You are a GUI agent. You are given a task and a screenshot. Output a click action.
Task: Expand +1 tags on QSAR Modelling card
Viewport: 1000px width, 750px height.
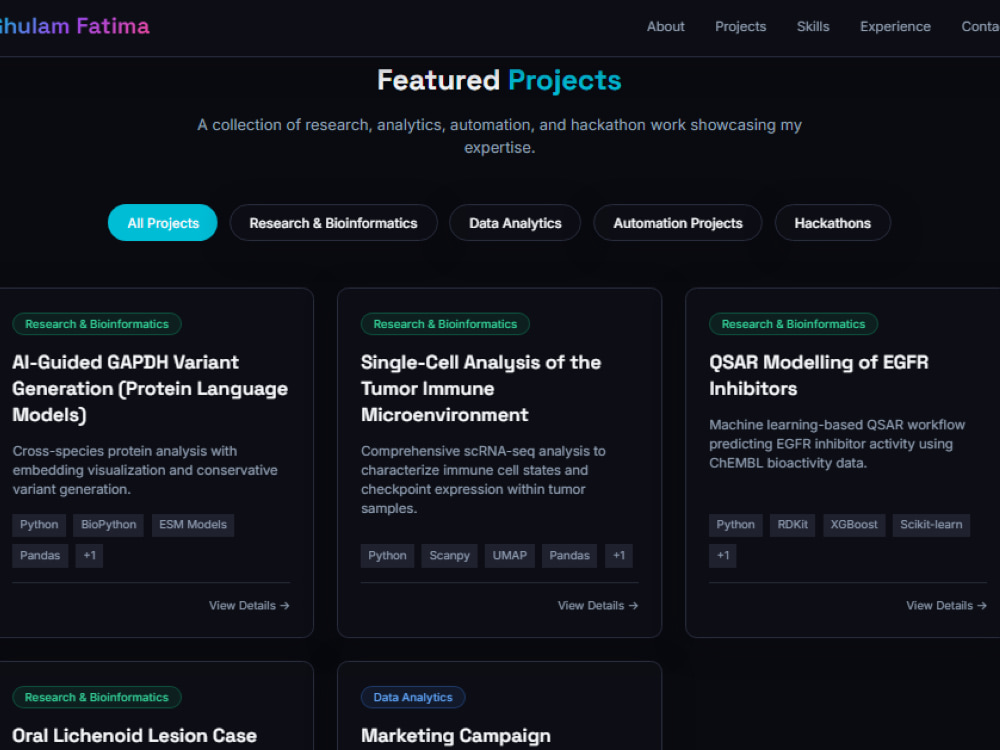[723, 555]
